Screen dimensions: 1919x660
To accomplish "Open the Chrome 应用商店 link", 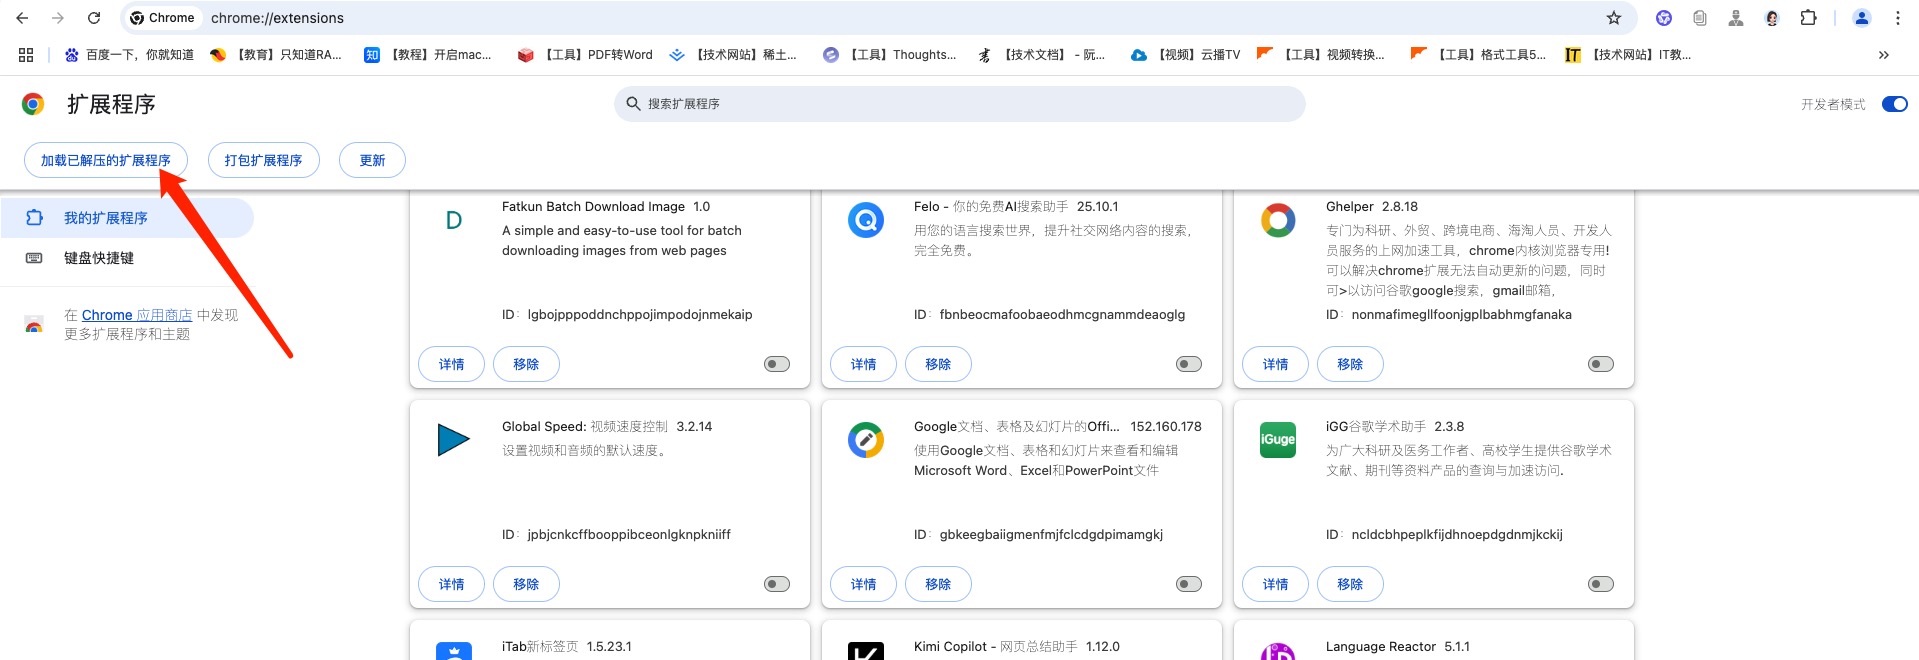I will (x=137, y=315).
